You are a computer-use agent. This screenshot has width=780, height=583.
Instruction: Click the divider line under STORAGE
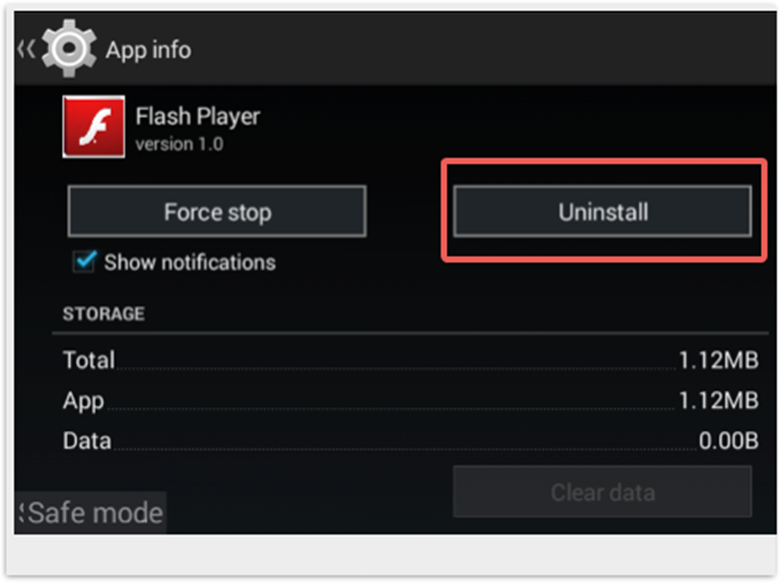(410, 332)
